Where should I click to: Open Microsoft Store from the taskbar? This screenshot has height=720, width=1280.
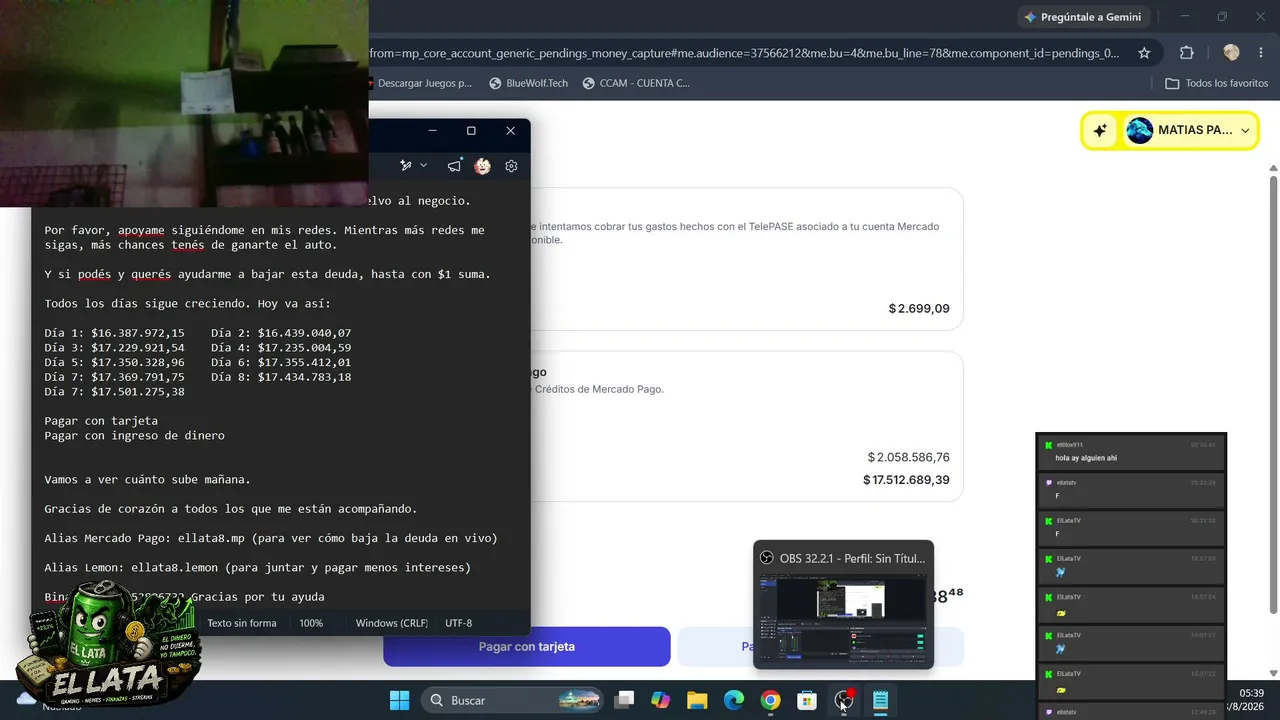pos(807,700)
